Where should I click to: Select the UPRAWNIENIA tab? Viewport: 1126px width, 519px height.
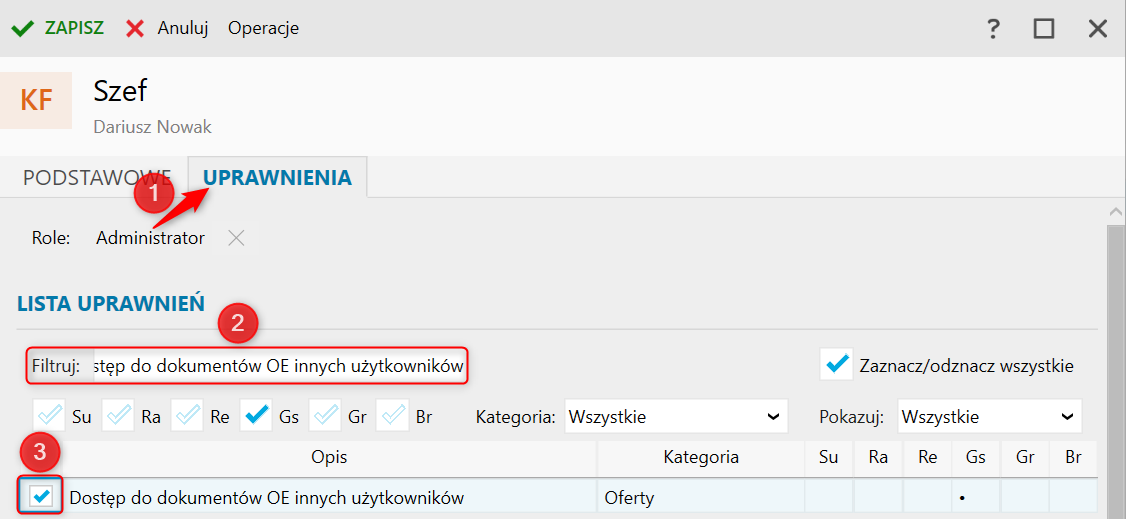coord(277,178)
